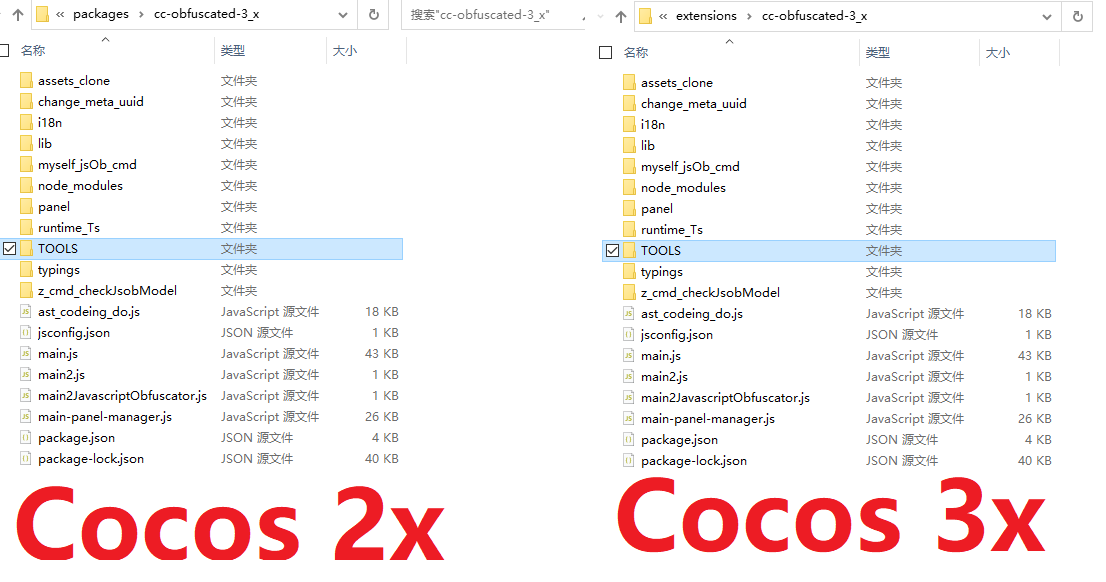
Task: Select package-lock.json icon in left window
Action: [x=25, y=459]
